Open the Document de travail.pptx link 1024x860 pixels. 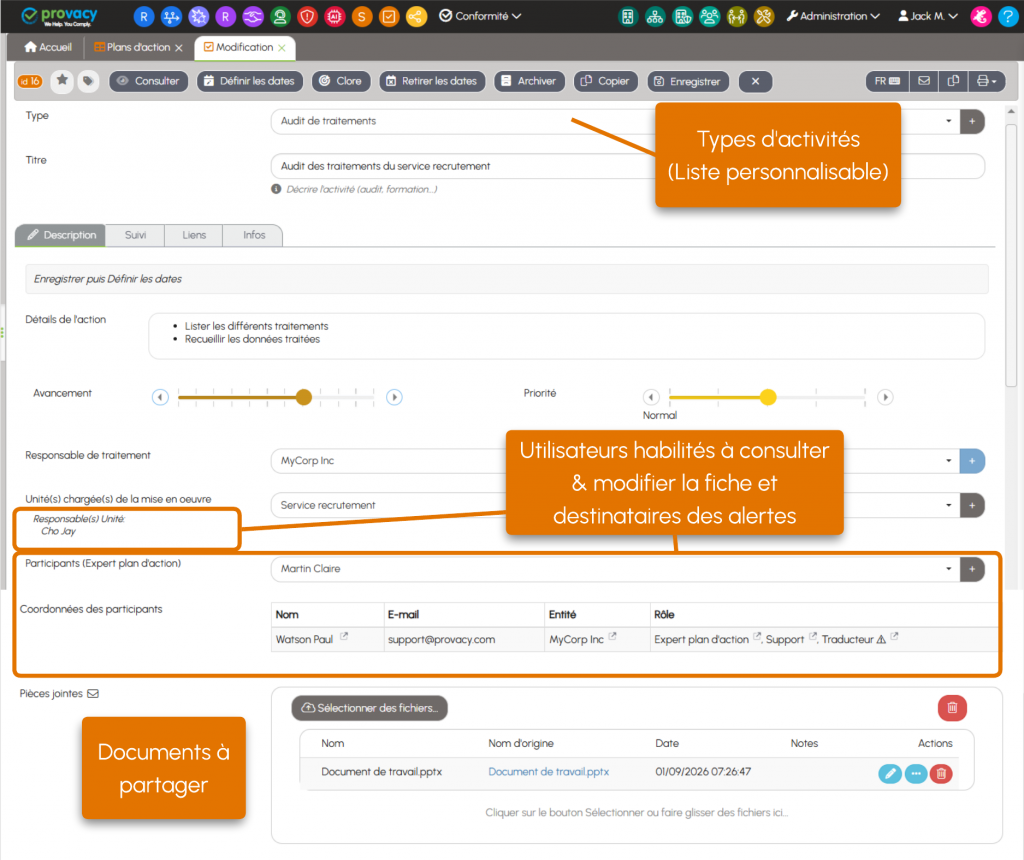pyautogui.click(x=549, y=772)
